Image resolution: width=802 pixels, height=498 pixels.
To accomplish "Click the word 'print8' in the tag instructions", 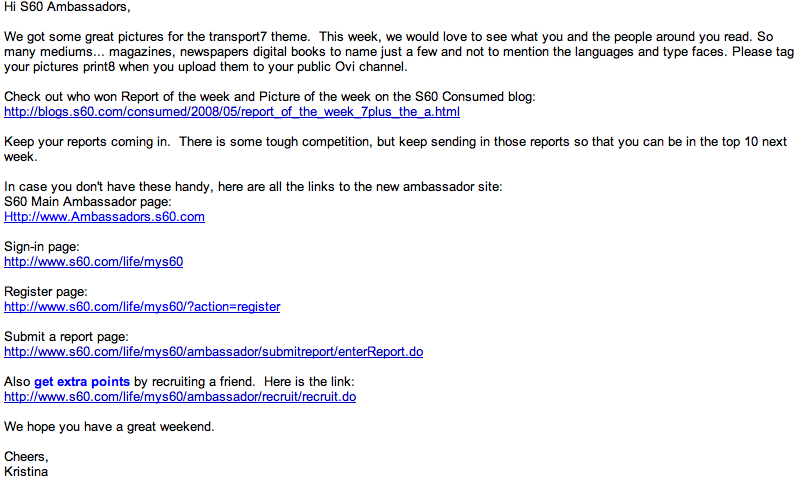I will point(99,67).
